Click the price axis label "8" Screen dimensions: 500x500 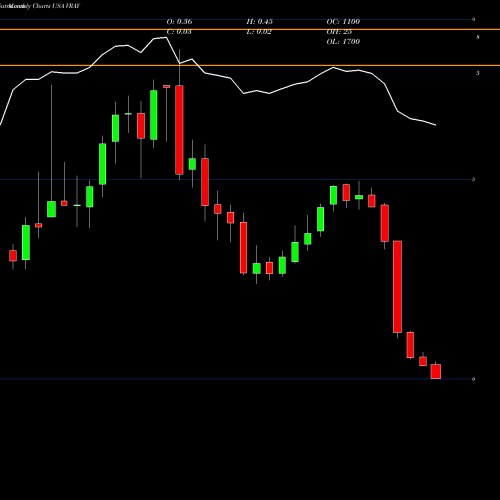(x=478, y=37)
